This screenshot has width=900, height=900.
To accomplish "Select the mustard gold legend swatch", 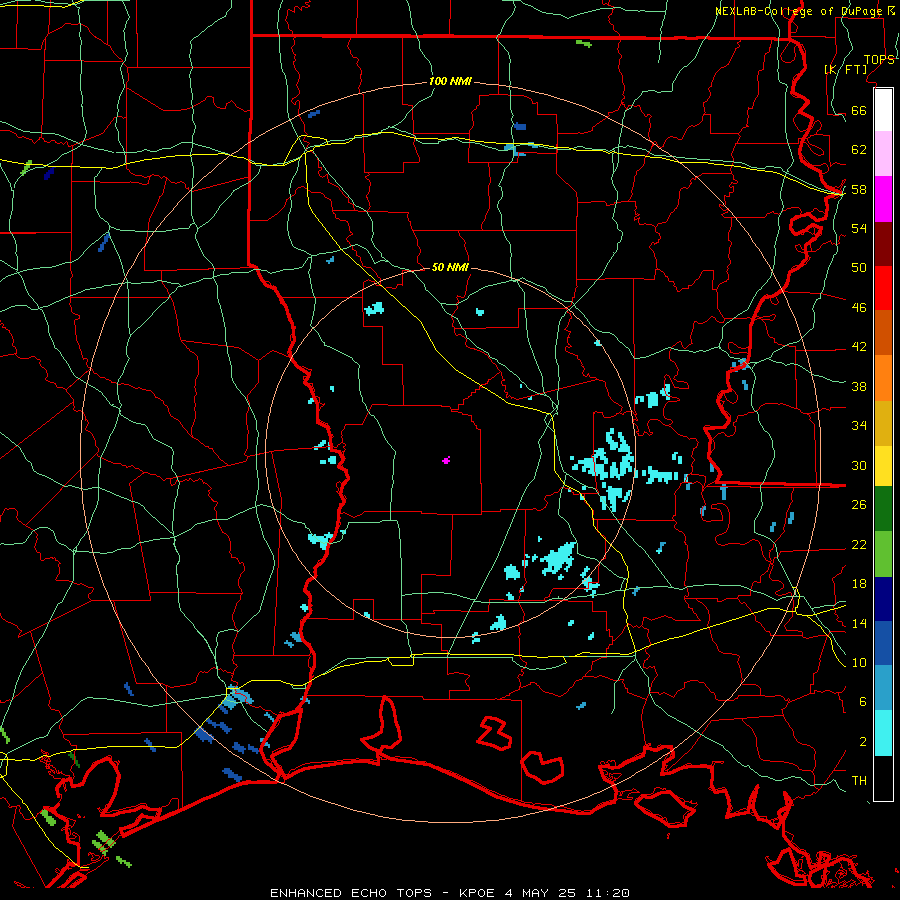I will point(883,423).
